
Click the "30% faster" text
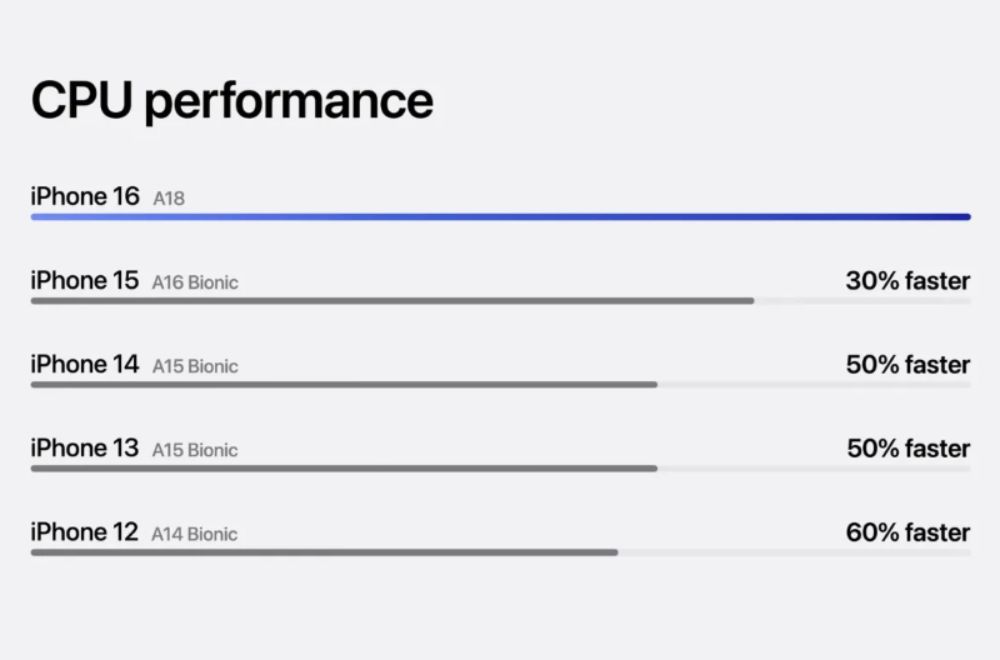point(907,281)
